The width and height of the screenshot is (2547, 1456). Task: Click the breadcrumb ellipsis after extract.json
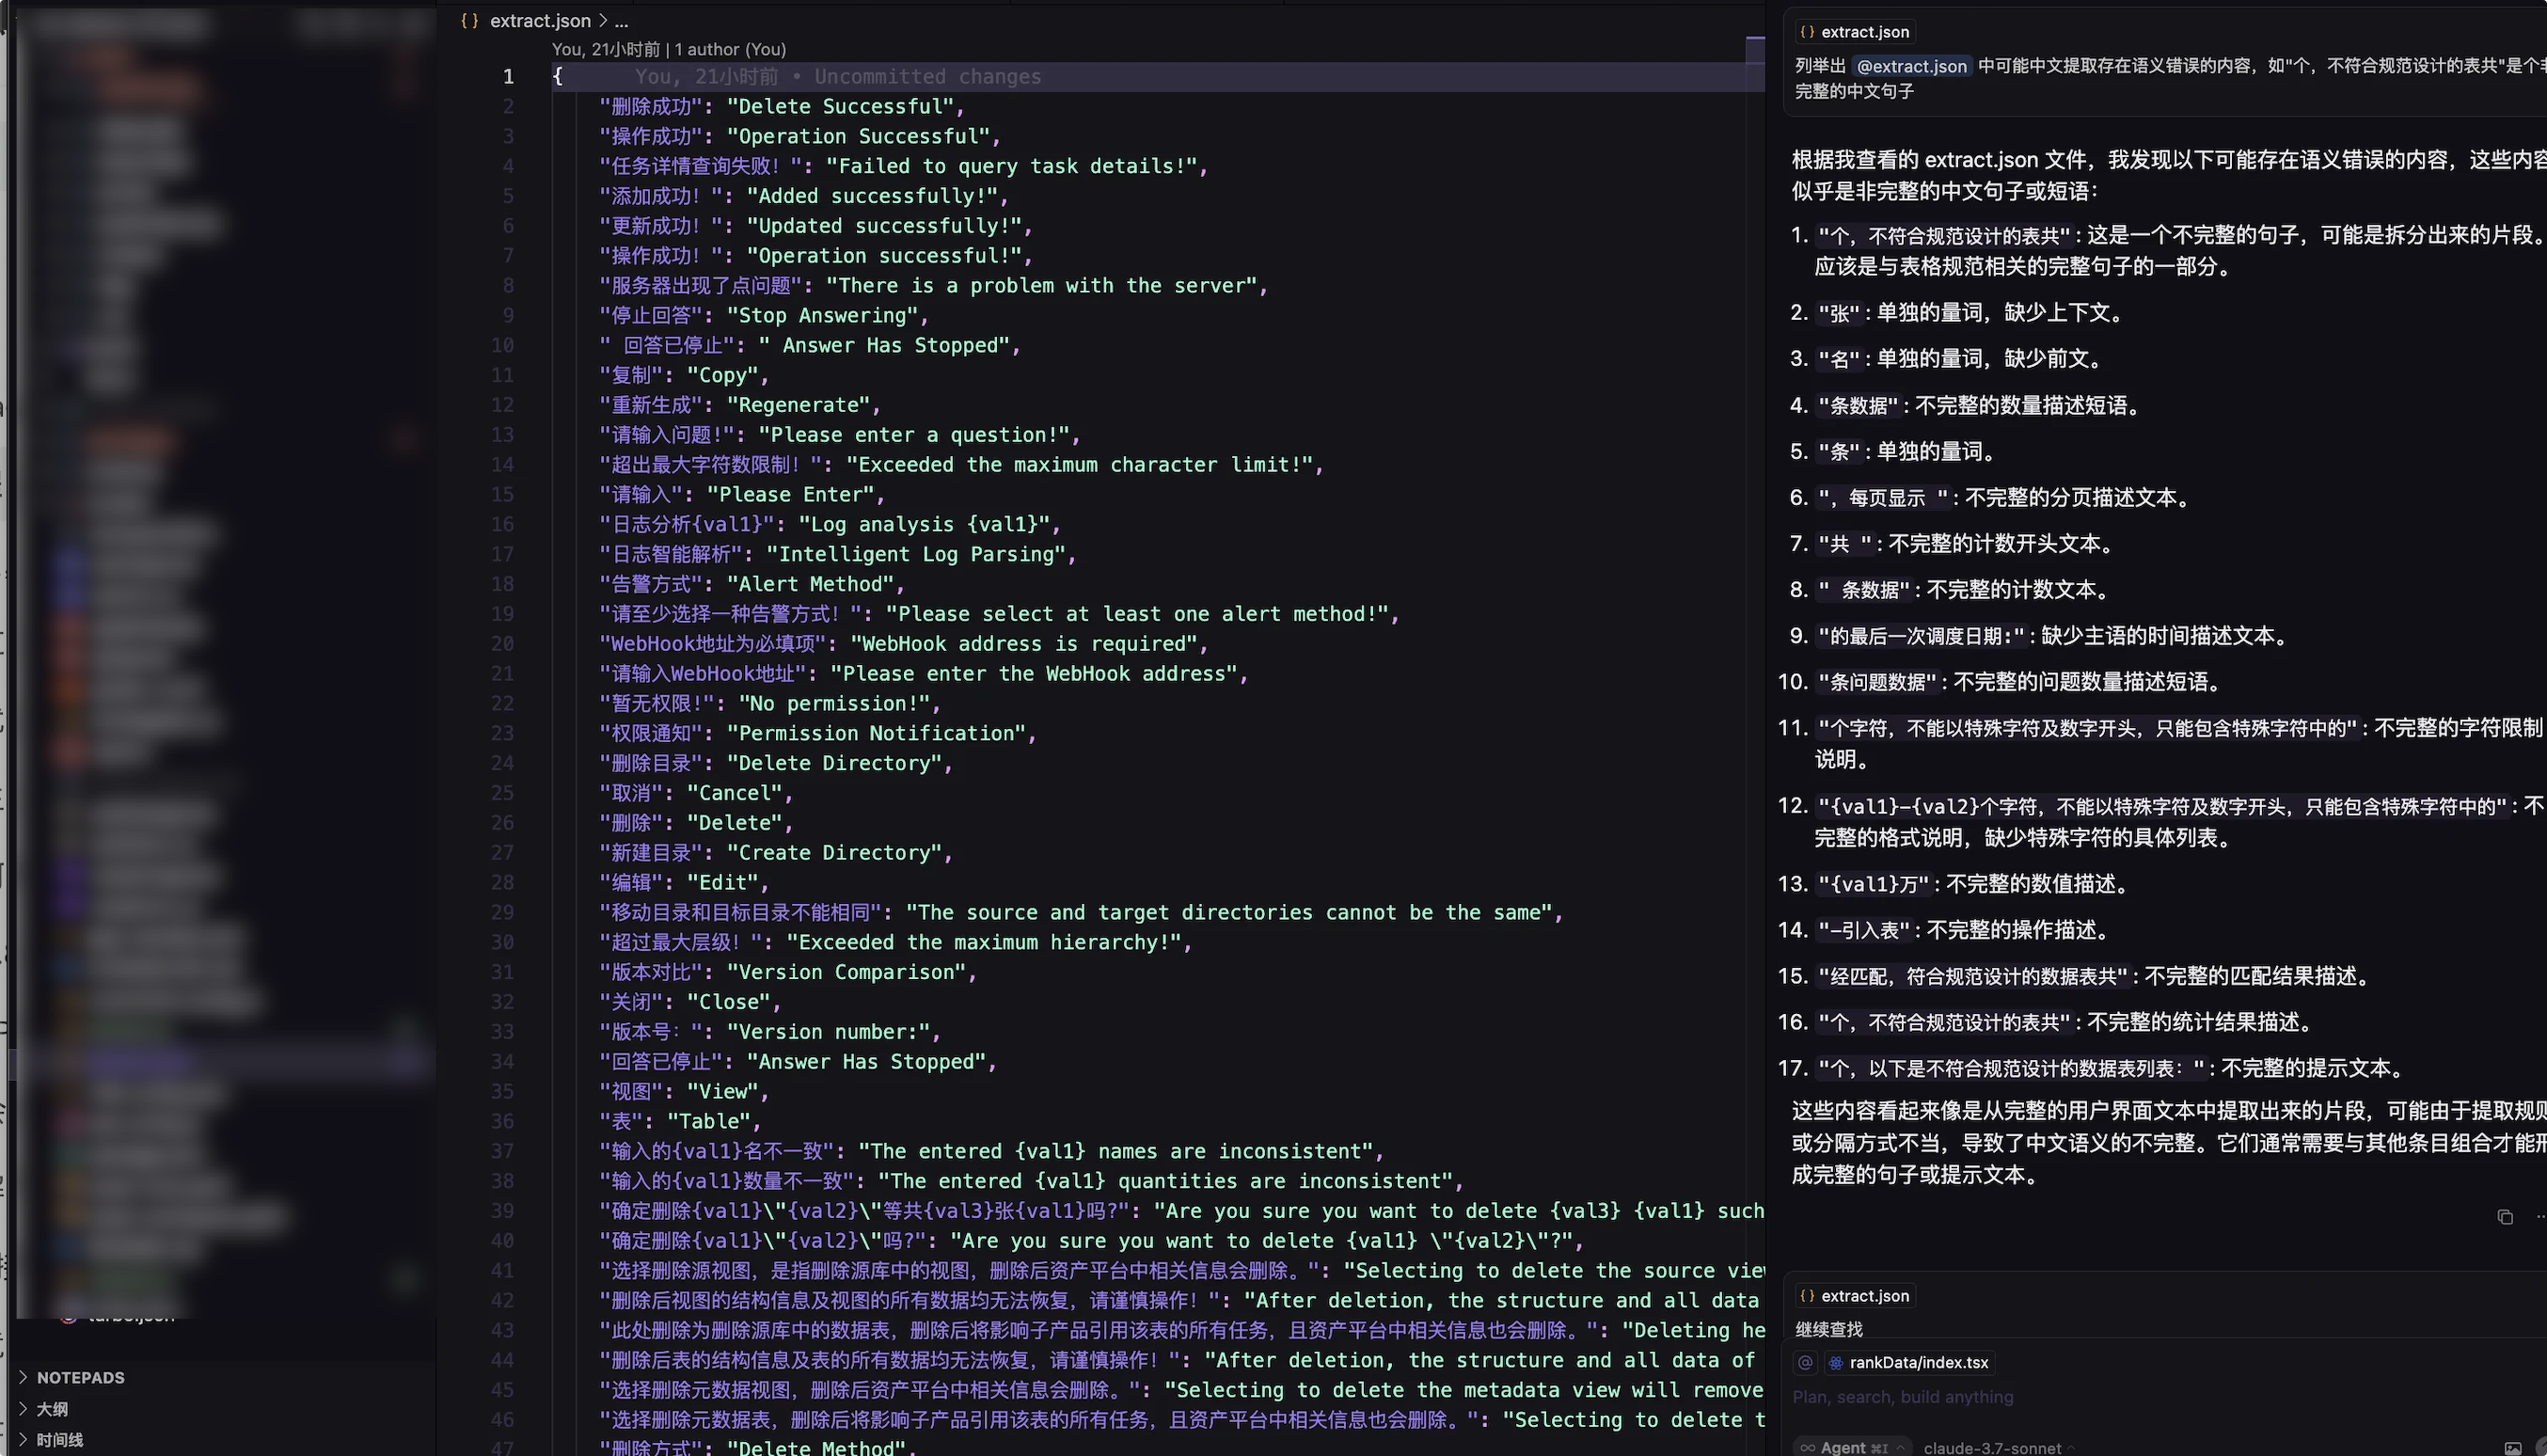click(x=621, y=20)
